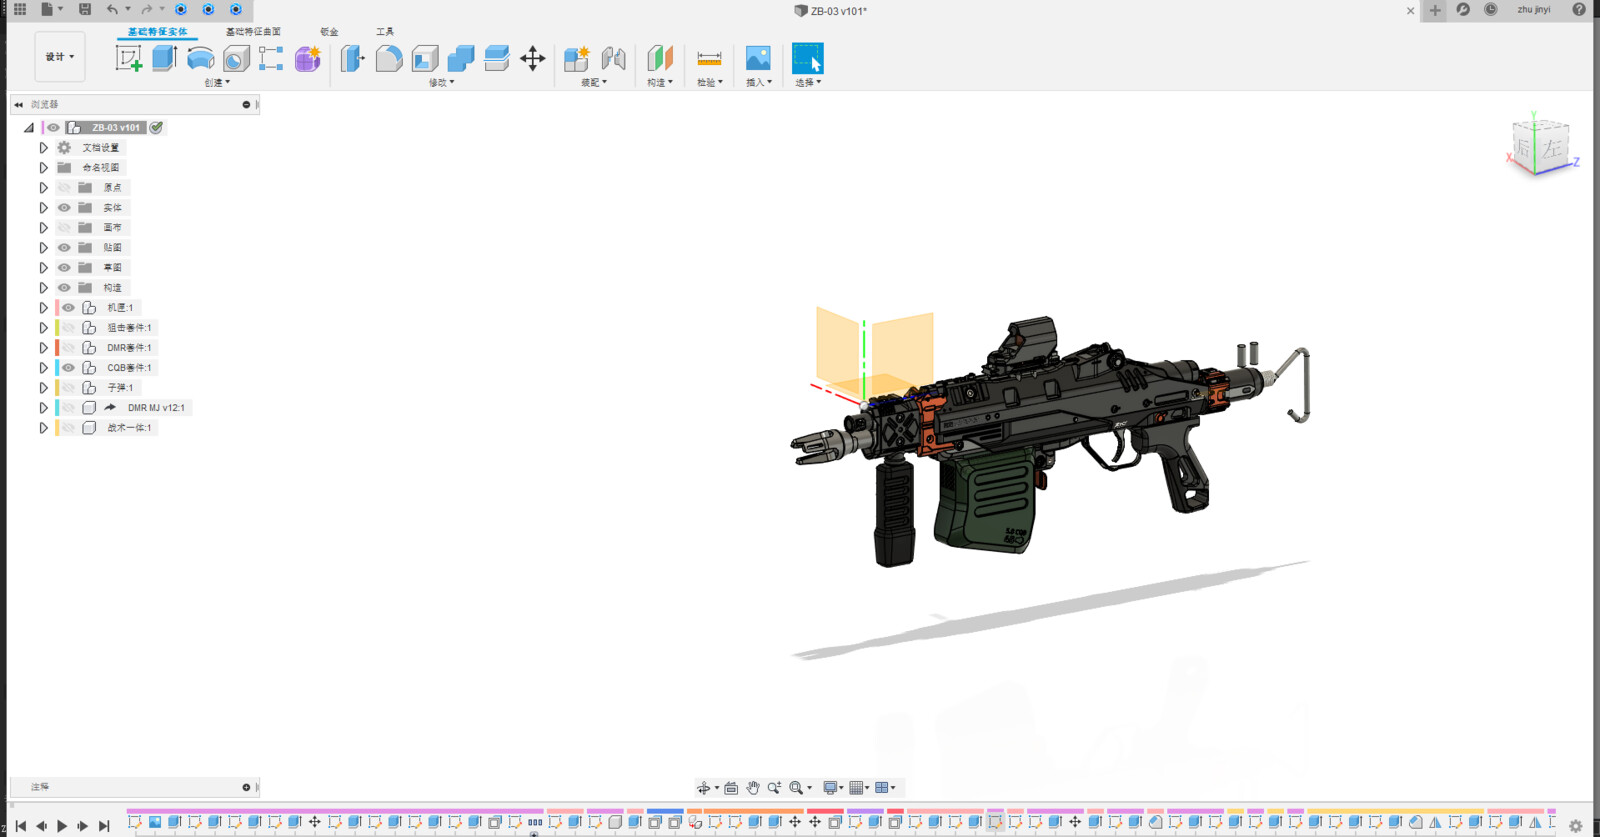This screenshot has width=1600, height=837.
Task: Select the Offset Face tool
Action: 496,58
